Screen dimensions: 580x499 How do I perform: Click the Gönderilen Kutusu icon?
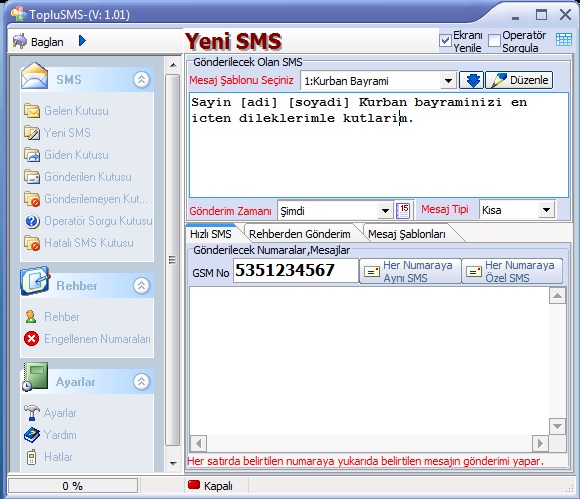32,177
